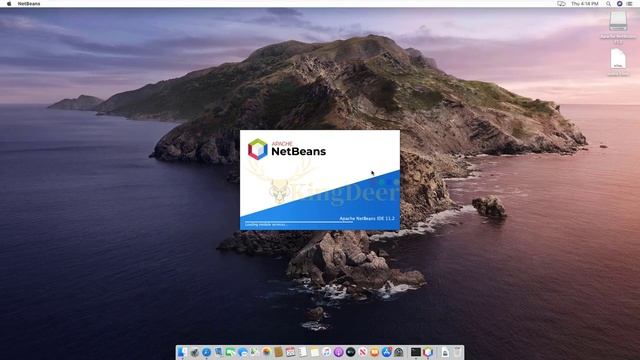Open Photos app in the Dock
The width and height of the screenshot is (640, 360).
267,352
